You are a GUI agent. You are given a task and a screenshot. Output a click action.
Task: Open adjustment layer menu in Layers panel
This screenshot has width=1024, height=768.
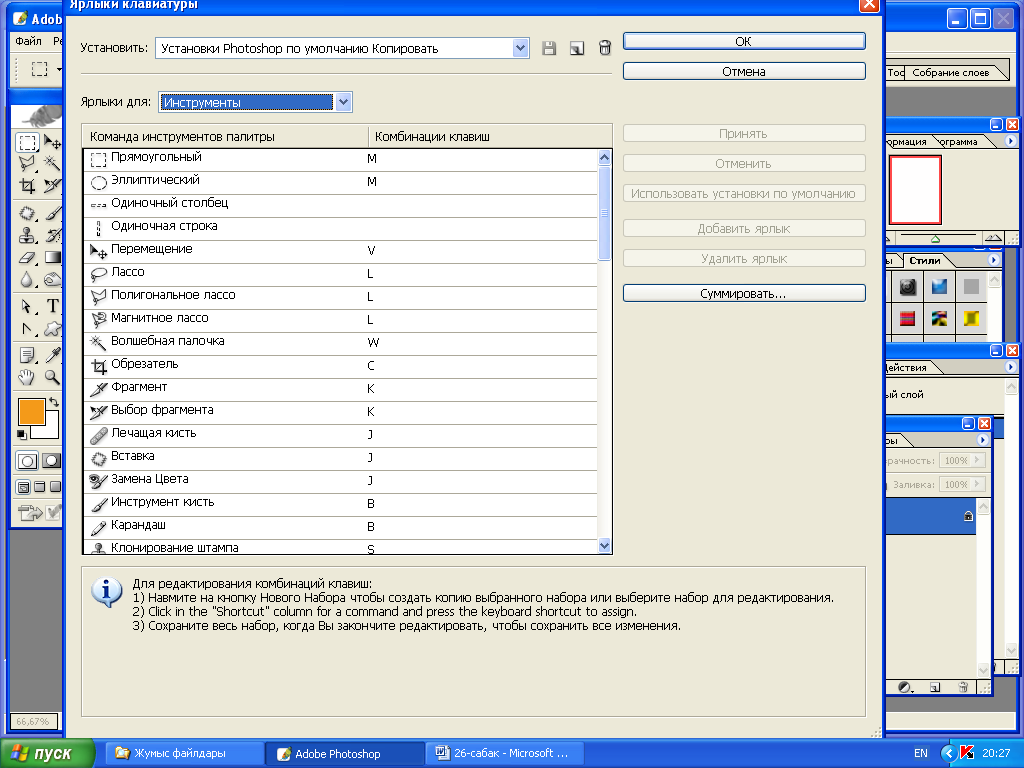(905, 687)
